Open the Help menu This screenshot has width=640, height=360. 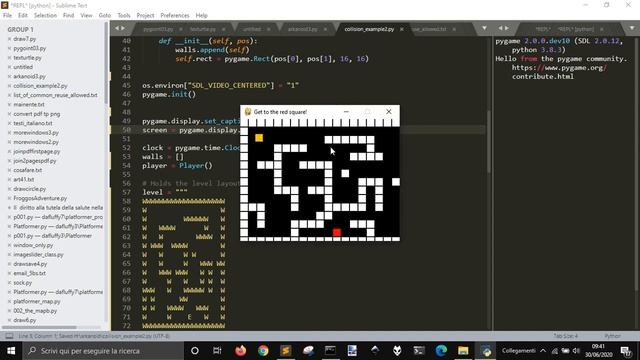[x=202, y=15]
